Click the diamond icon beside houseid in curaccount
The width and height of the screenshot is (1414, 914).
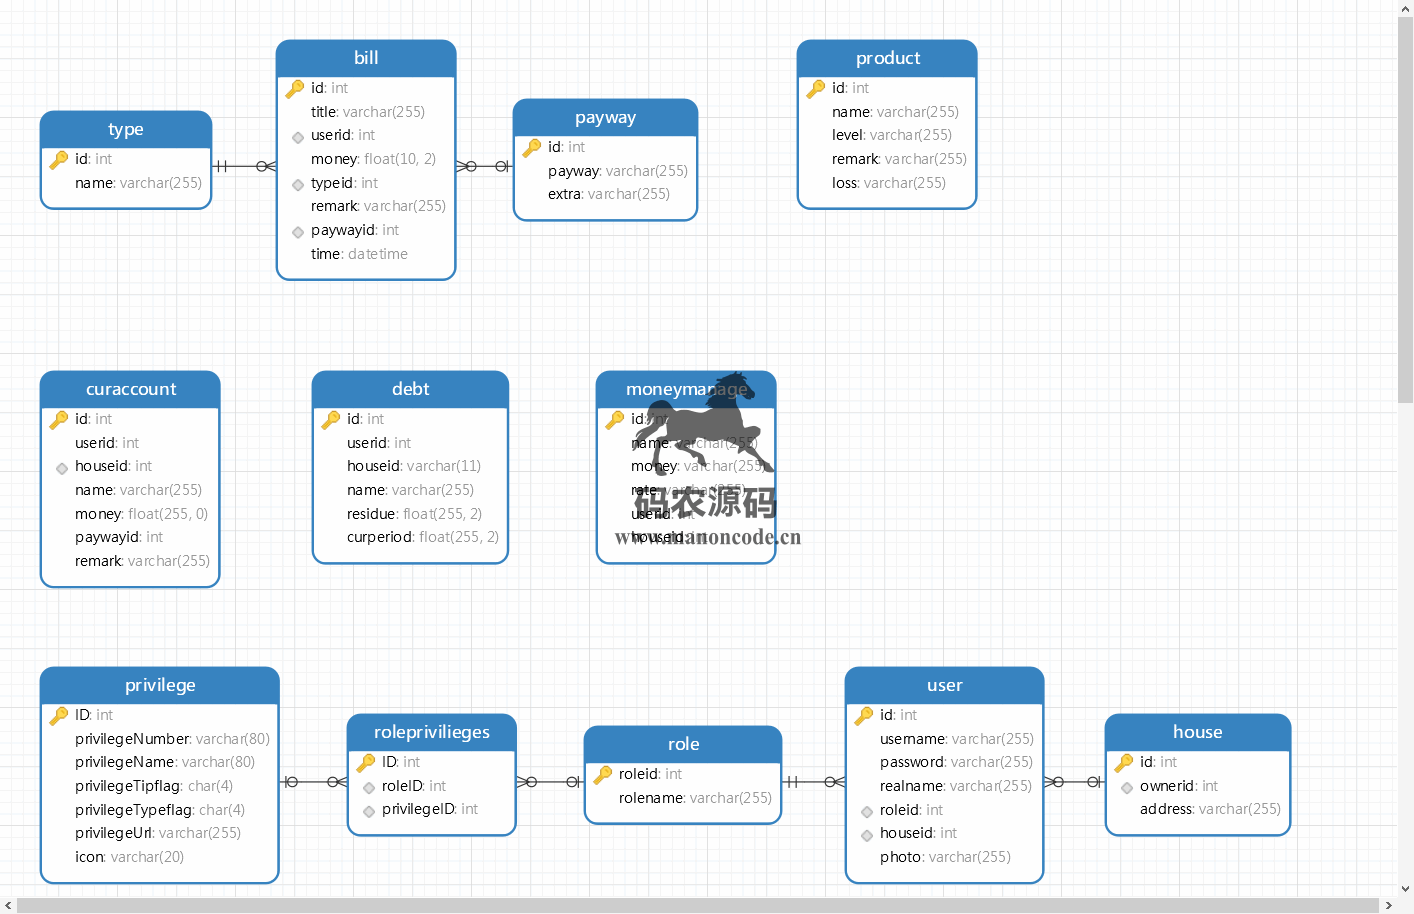[x=62, y=468]
